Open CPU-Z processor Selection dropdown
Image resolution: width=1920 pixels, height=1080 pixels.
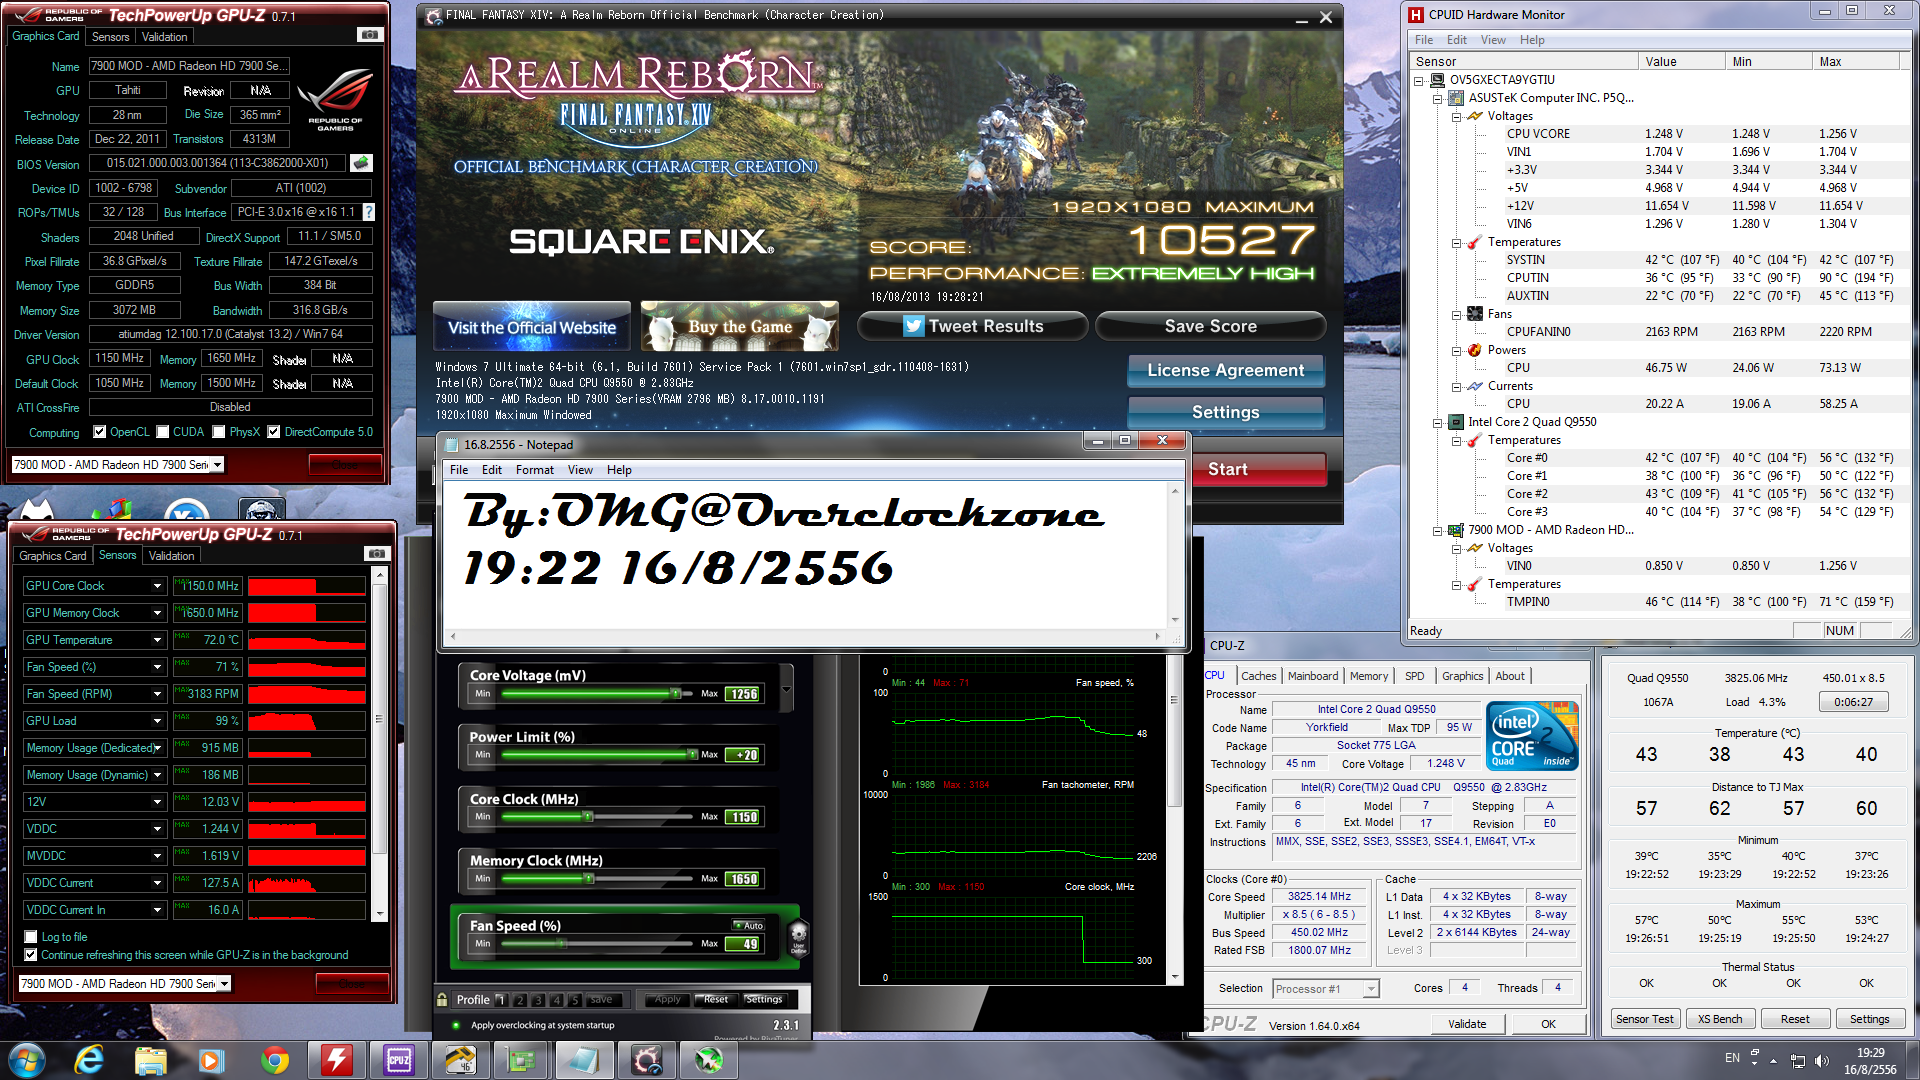[1371, 989]
